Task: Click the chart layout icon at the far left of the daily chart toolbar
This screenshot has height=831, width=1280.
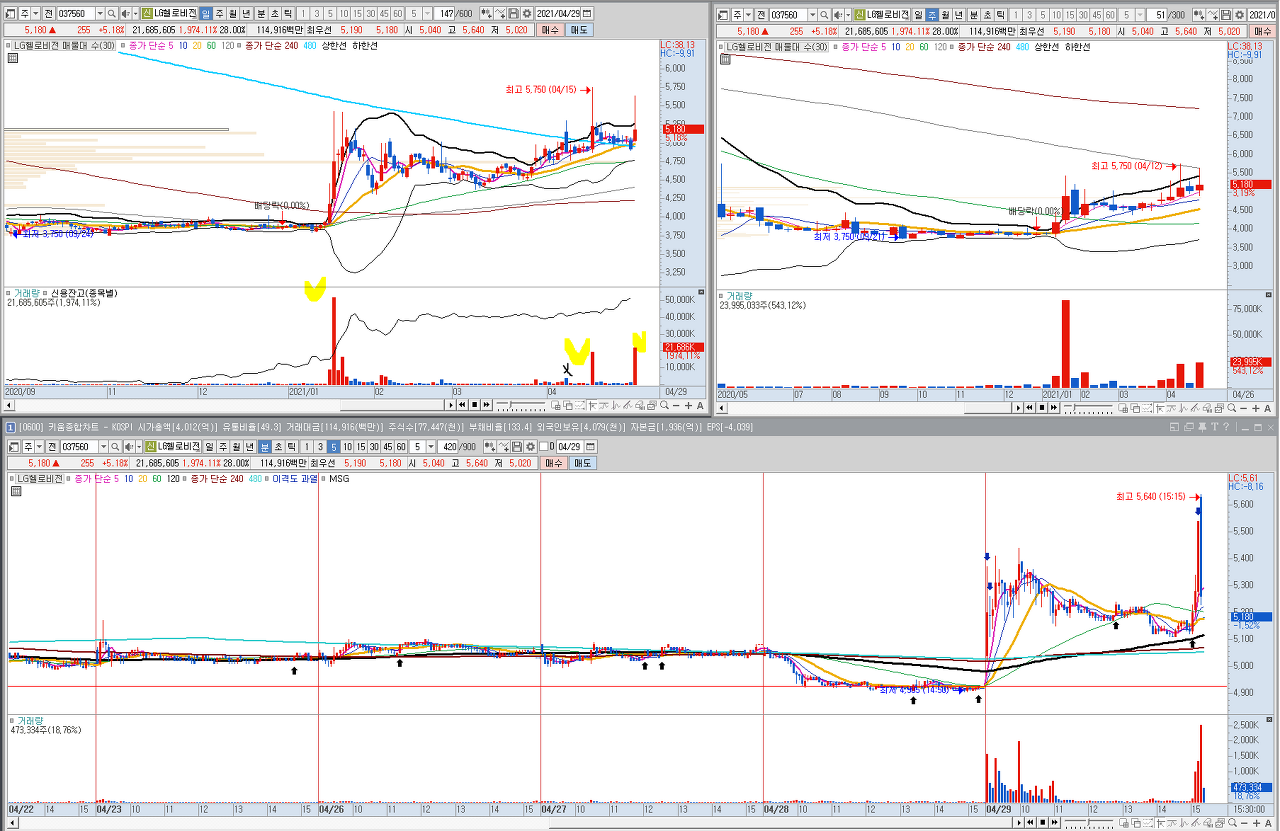Action: tap(11, 13)
